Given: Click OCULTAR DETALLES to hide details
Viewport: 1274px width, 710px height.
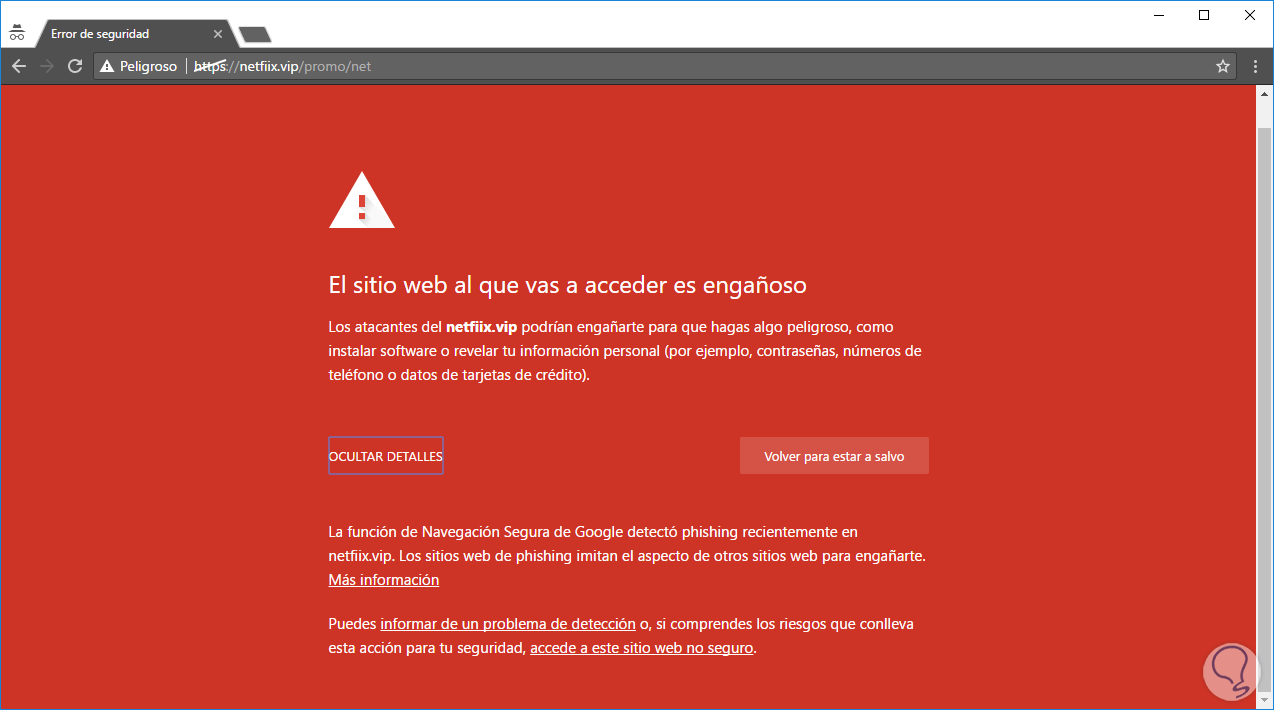Looking at the screenshot, I should tap(385, 456).
